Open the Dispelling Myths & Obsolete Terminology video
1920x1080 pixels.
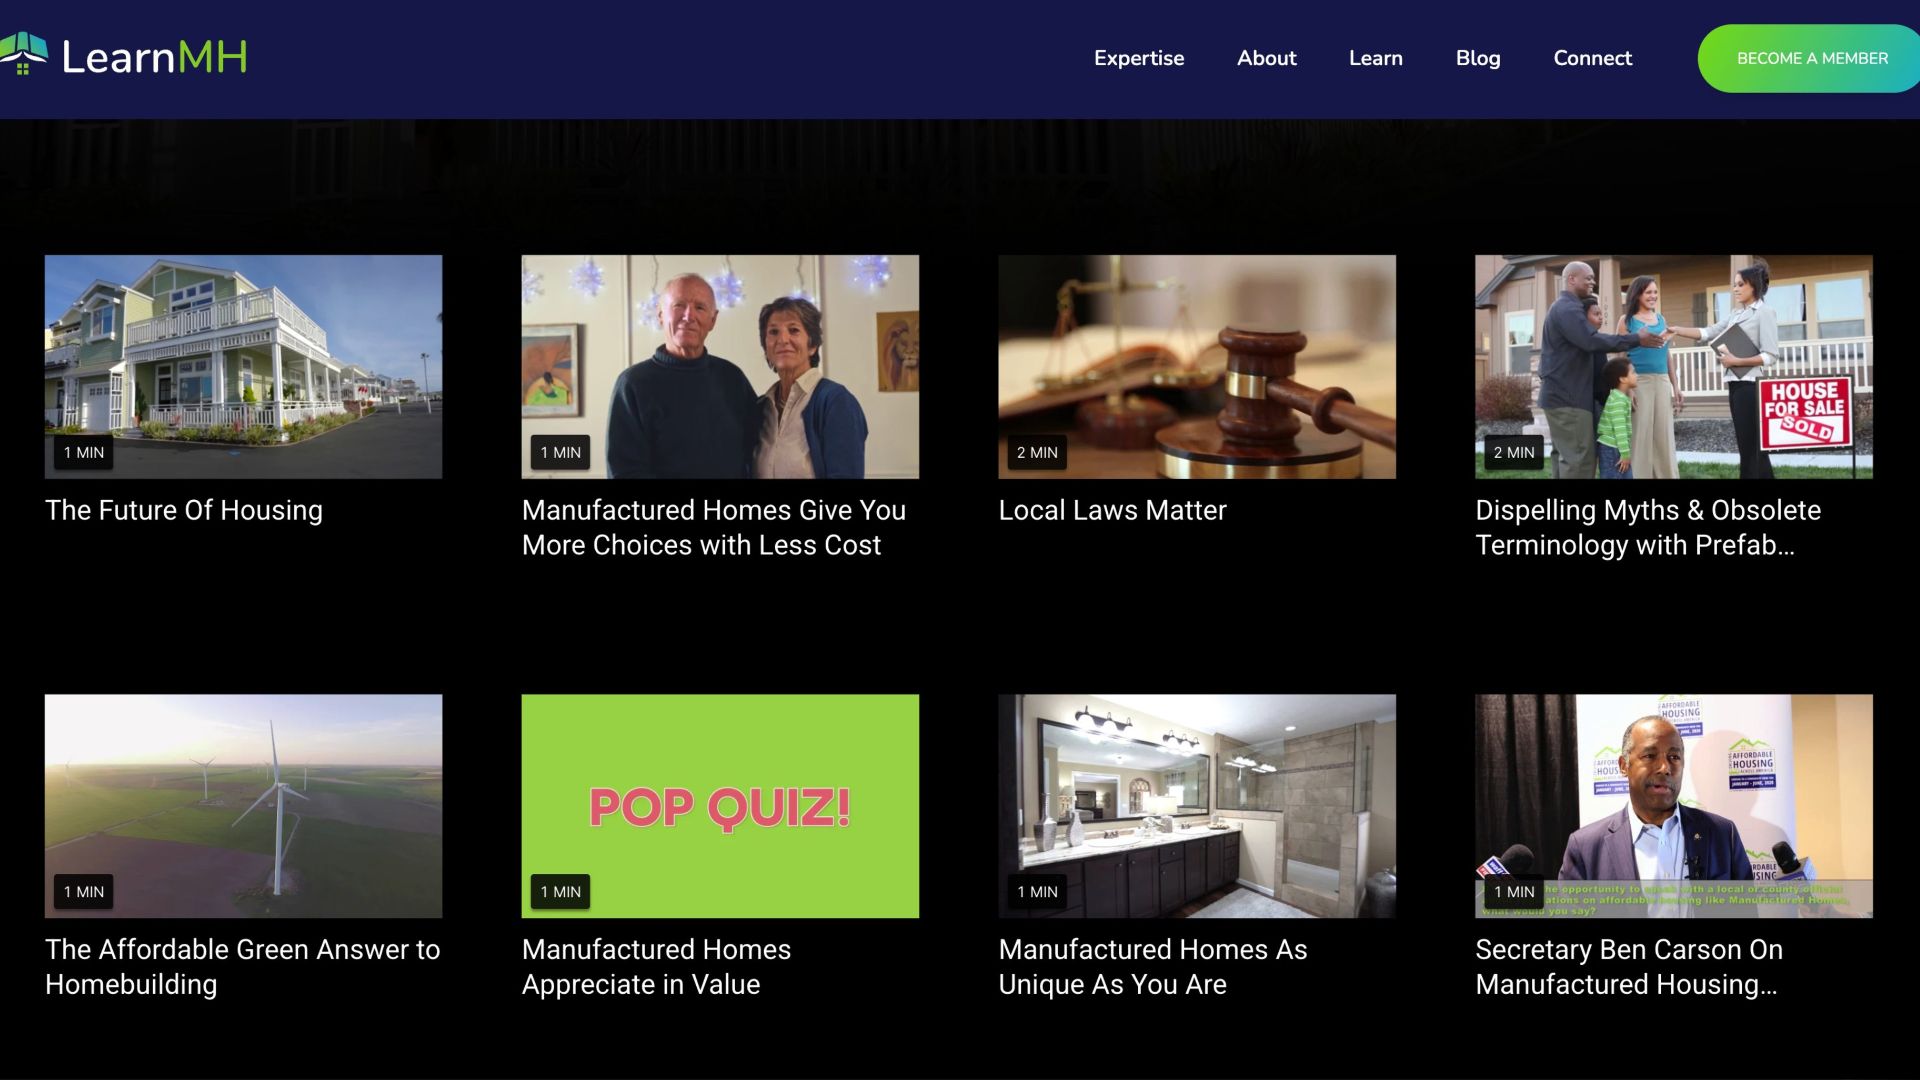click(1673, 366)
